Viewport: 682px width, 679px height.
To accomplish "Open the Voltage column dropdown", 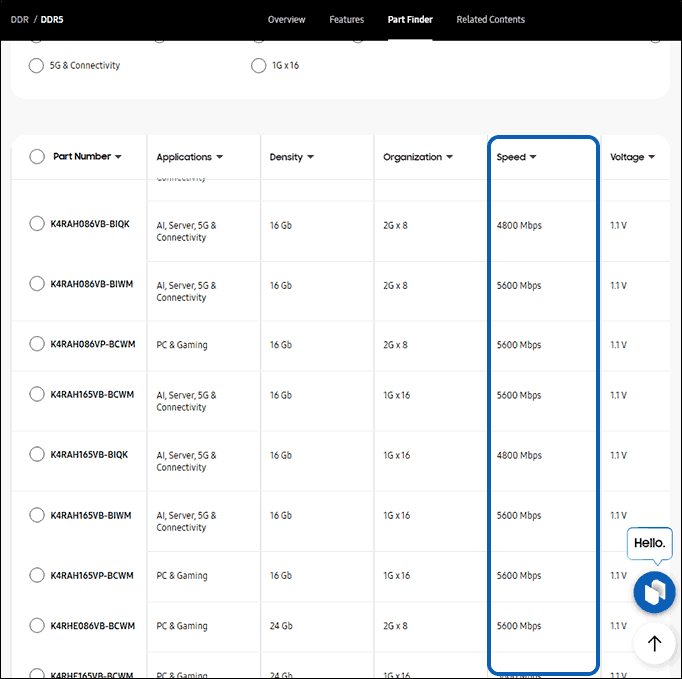I will pyautogui.click(x=652, y=157).
